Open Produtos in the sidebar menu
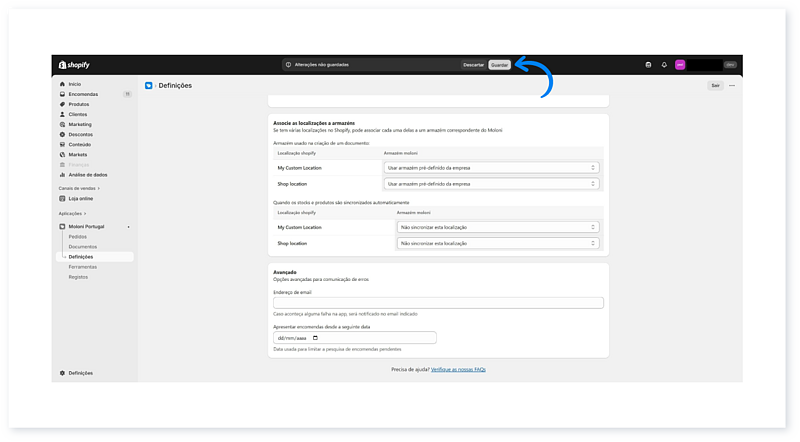Viewport: 800px width, 442px height. point(79,104)
